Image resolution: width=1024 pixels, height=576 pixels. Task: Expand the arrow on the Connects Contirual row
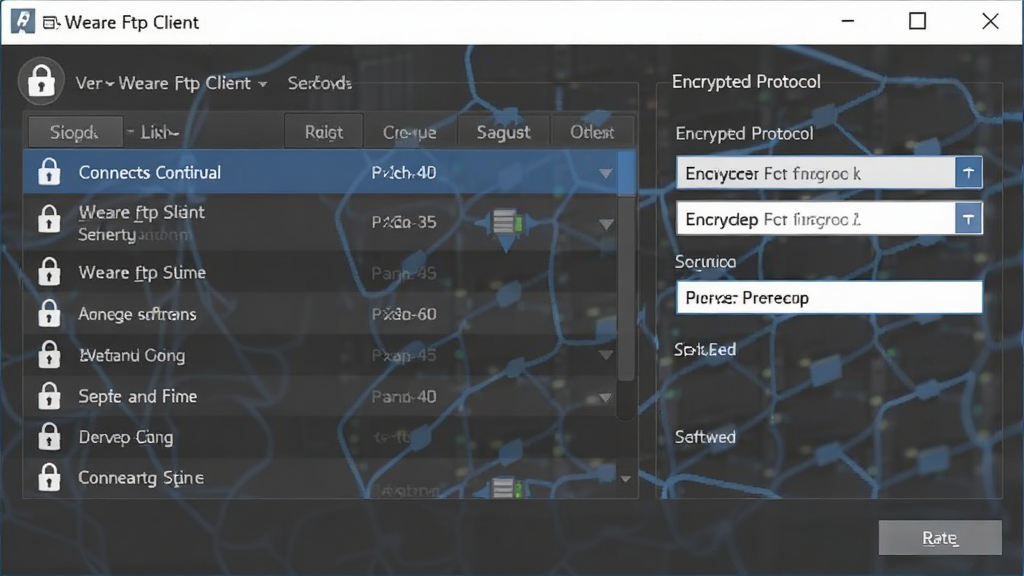pos(605,173)
